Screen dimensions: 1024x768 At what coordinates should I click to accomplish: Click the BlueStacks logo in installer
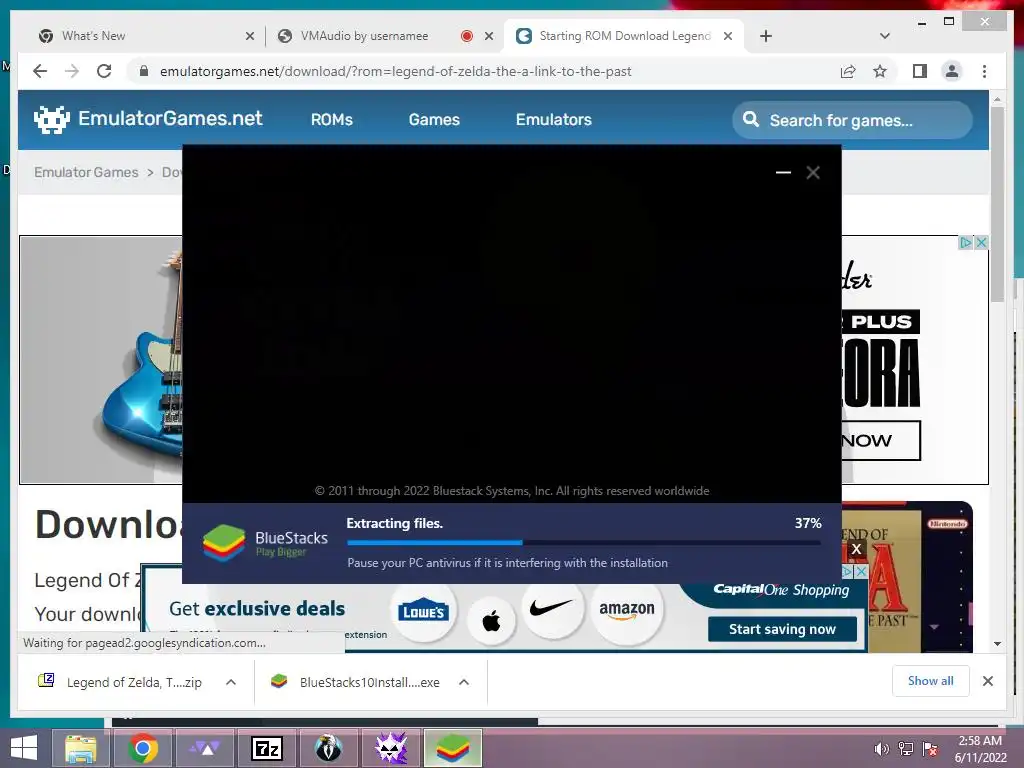[223, 543]
